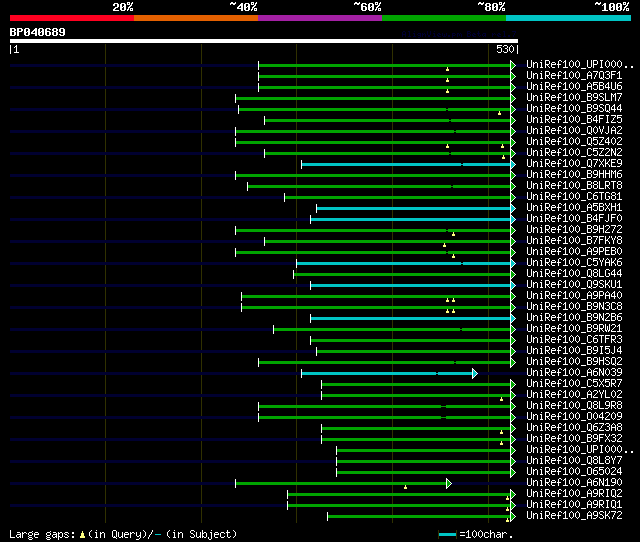640x542 pixels.
Task: Select the UniRef100_B9HSQ2 label
Action: click(x=574, y=362)
